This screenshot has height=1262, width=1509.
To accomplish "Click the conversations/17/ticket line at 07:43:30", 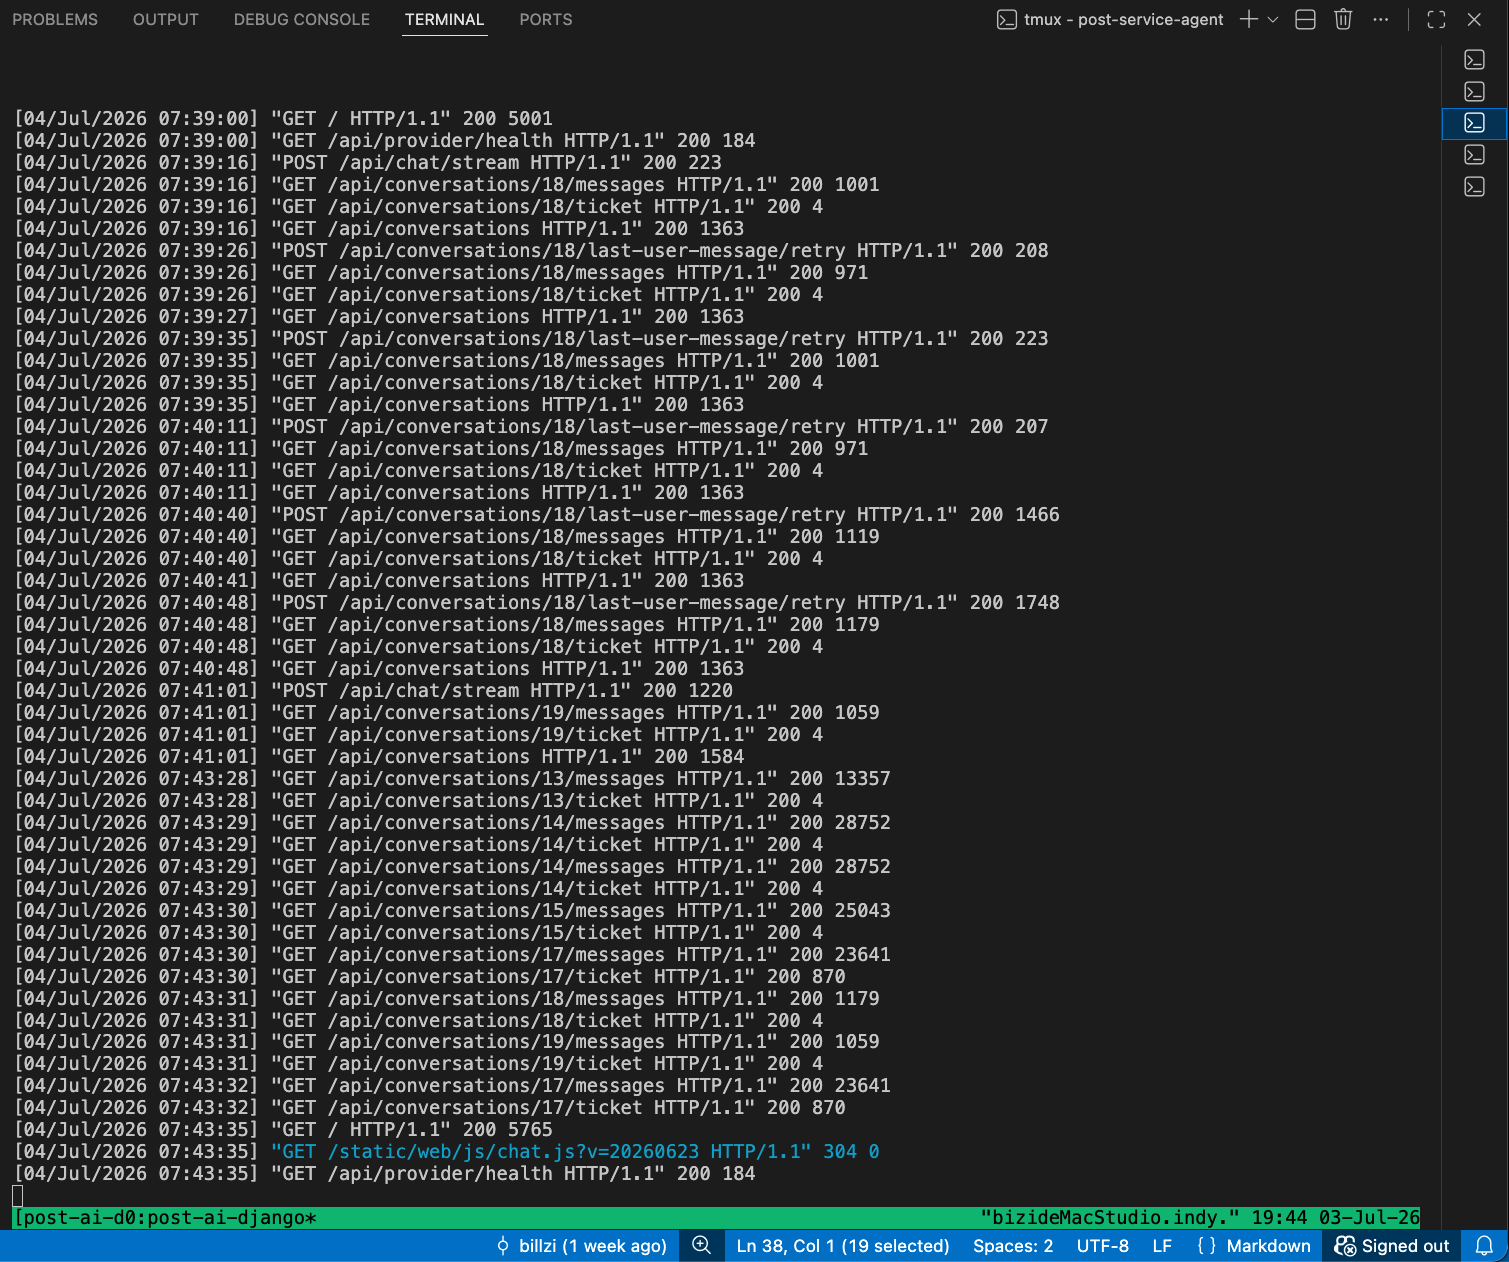I will (x=430, y=977).
